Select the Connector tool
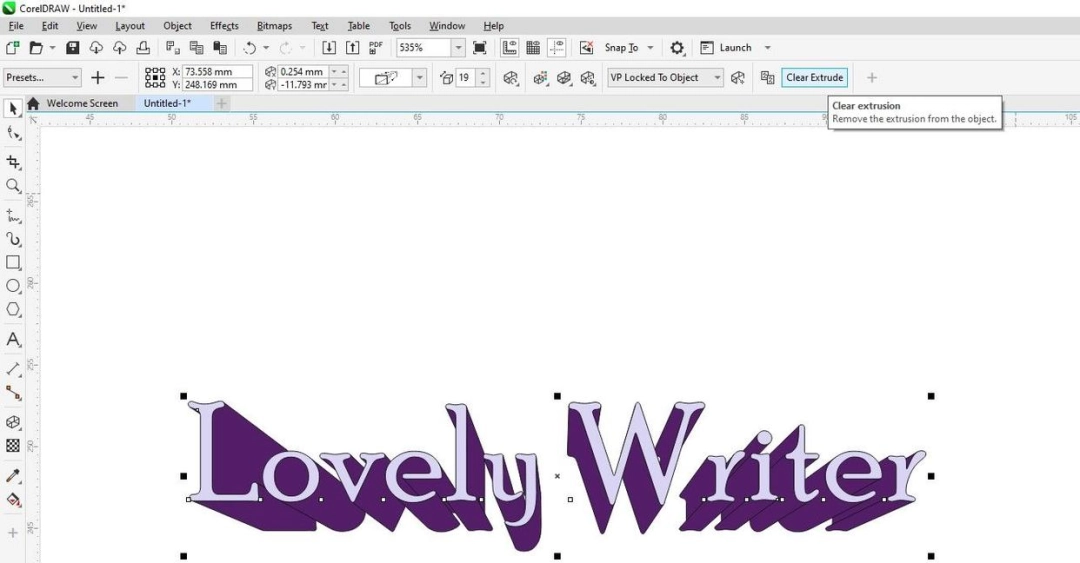The image size is (1080, 563). pos(12,393)
